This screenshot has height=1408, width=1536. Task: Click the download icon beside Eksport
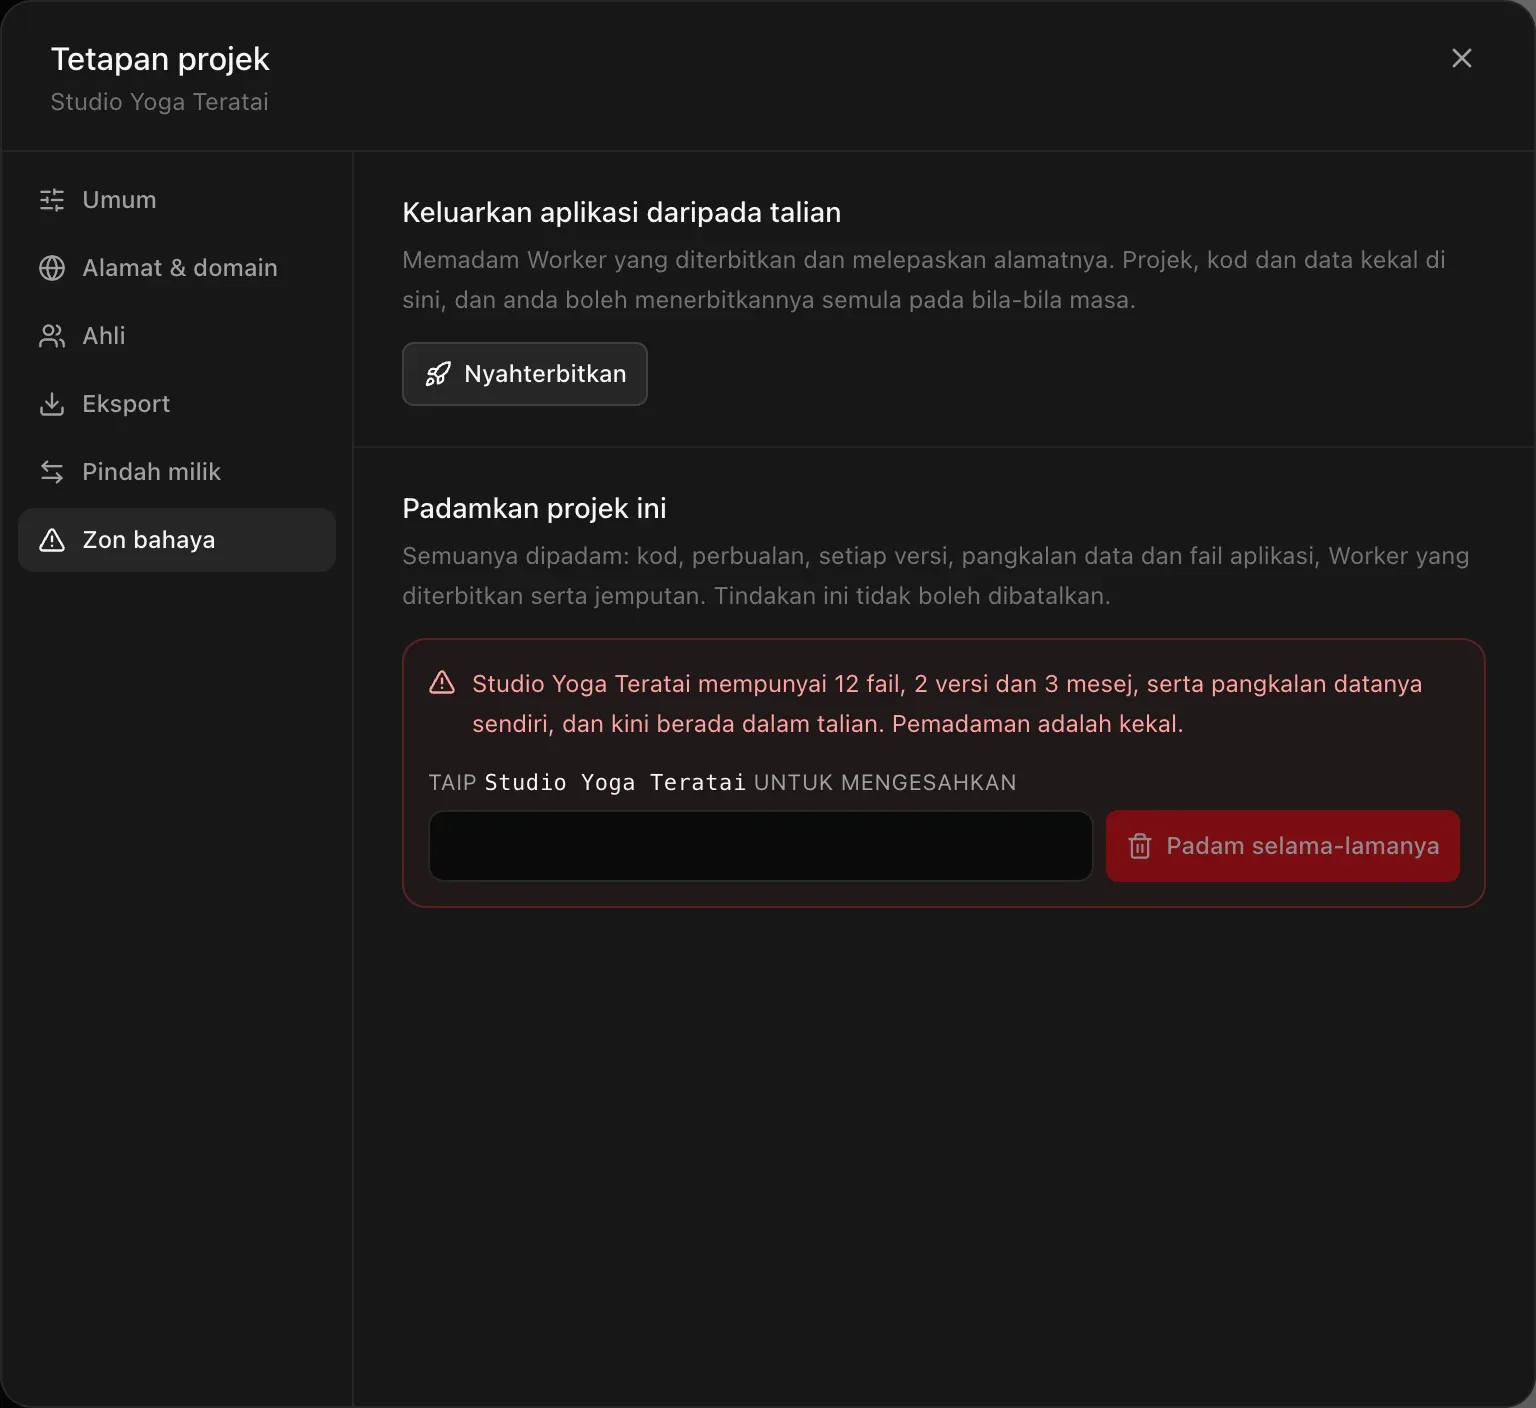click(52, 404)
